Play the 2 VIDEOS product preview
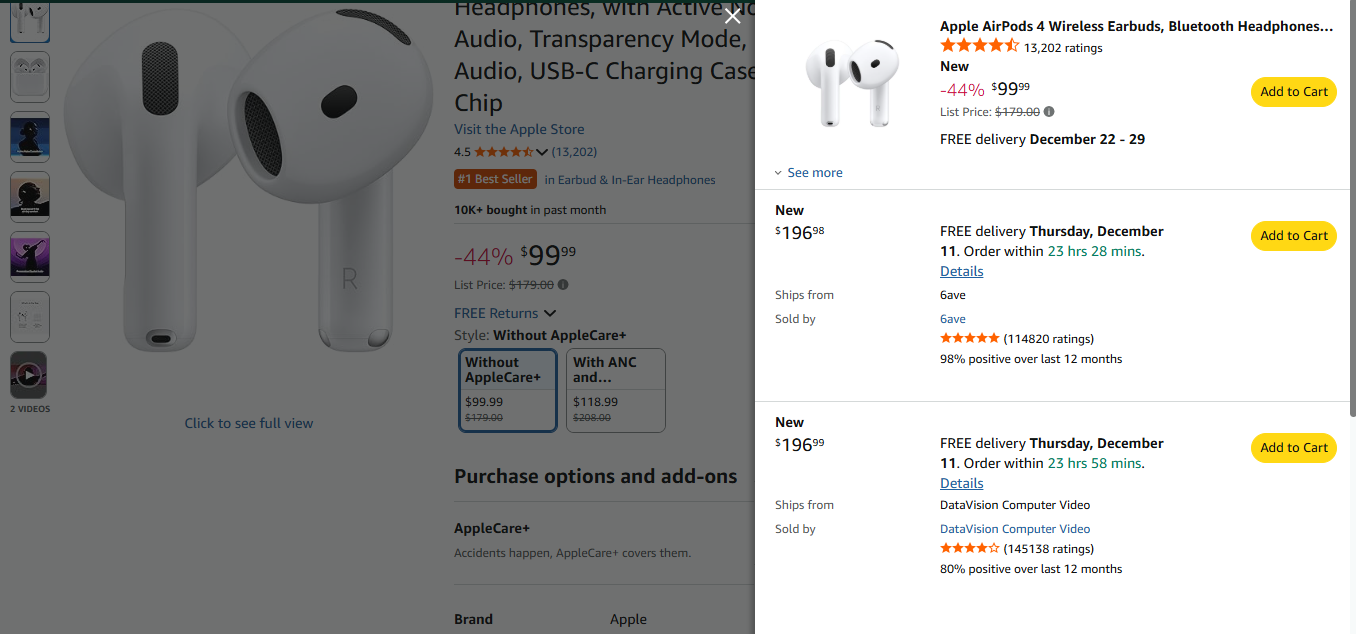 click(29, 374)
